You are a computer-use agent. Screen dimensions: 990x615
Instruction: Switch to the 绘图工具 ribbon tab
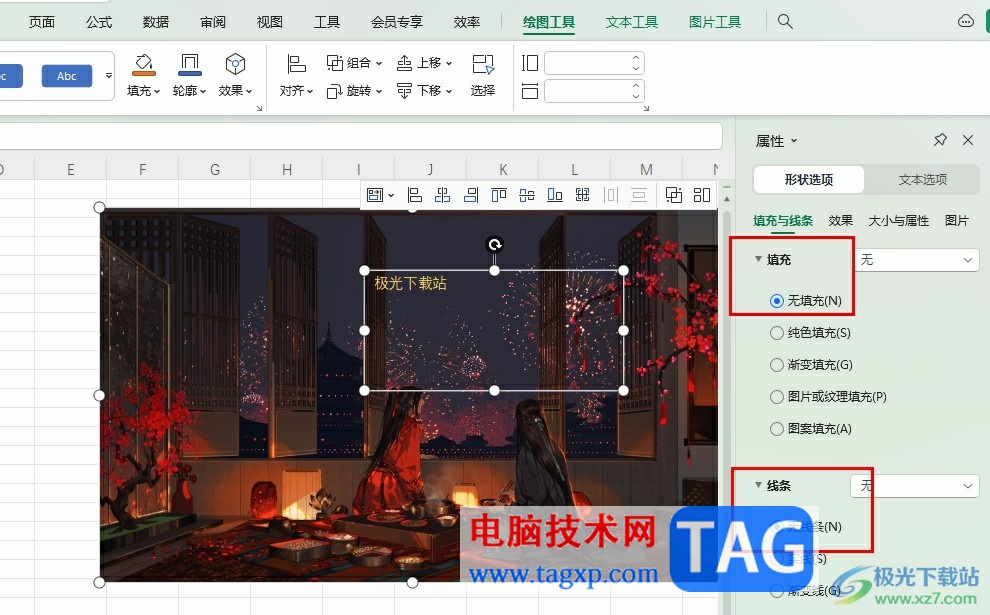[x=549, y=22]
